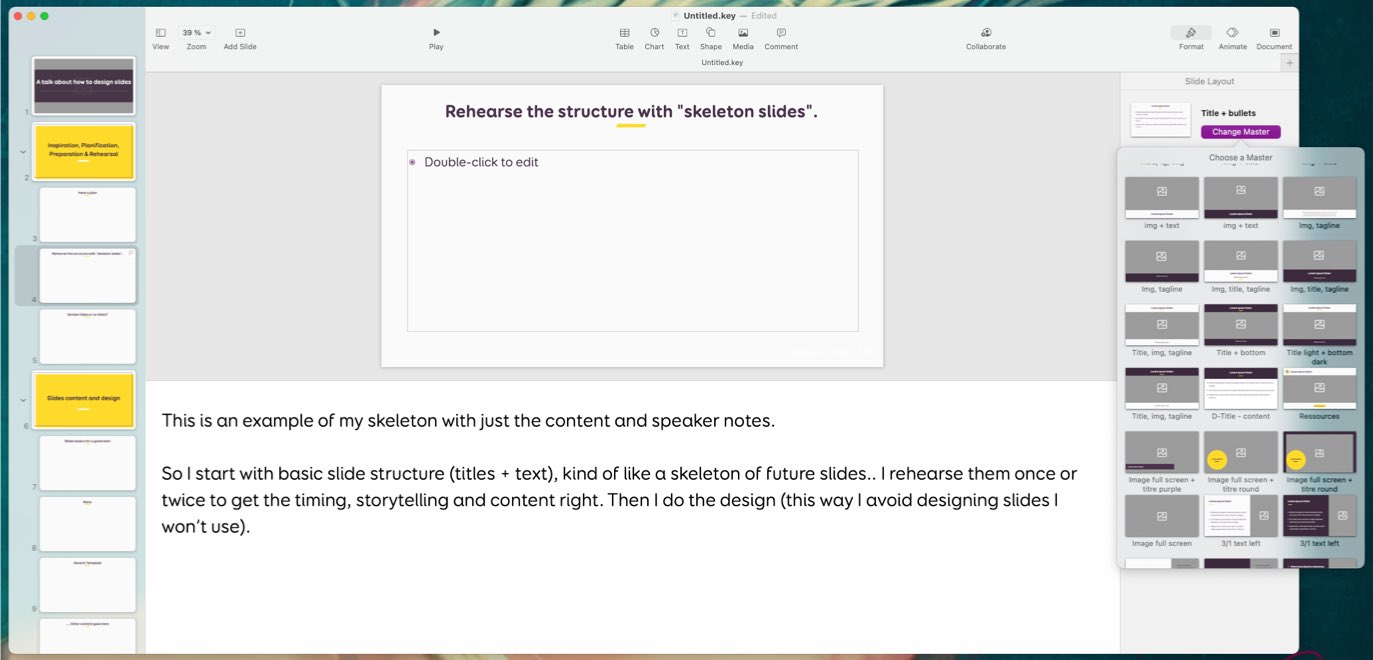Collapse the slide 2 group in navigator
This screenshot has height=660, width=1373.
[24, 152]
